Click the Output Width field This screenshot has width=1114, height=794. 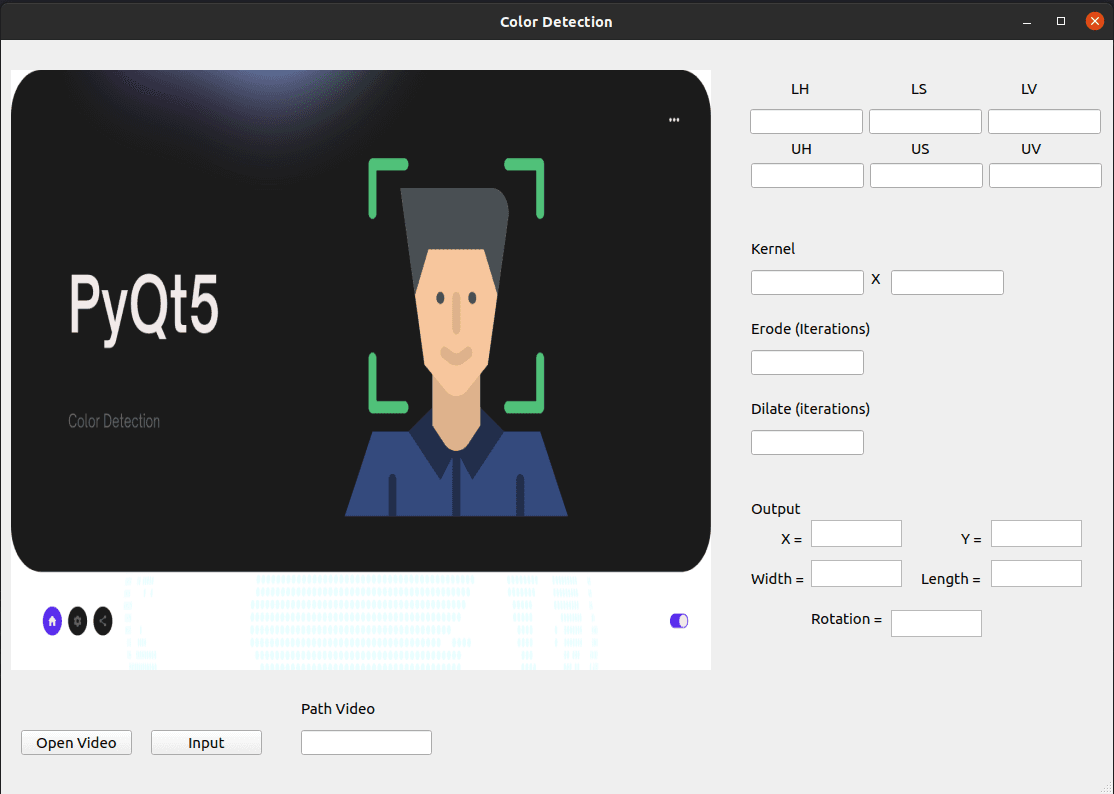856,574
